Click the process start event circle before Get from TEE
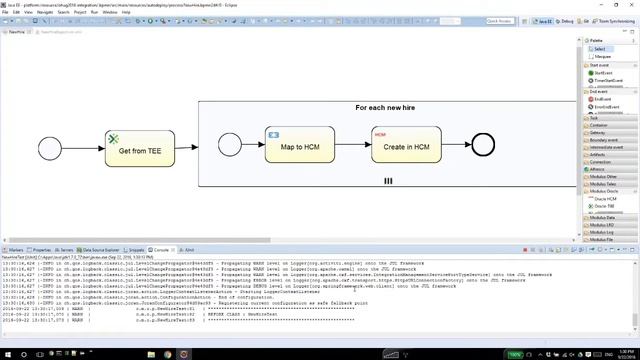The width and height of the screenshot is (640, 360). pos(50,148)
